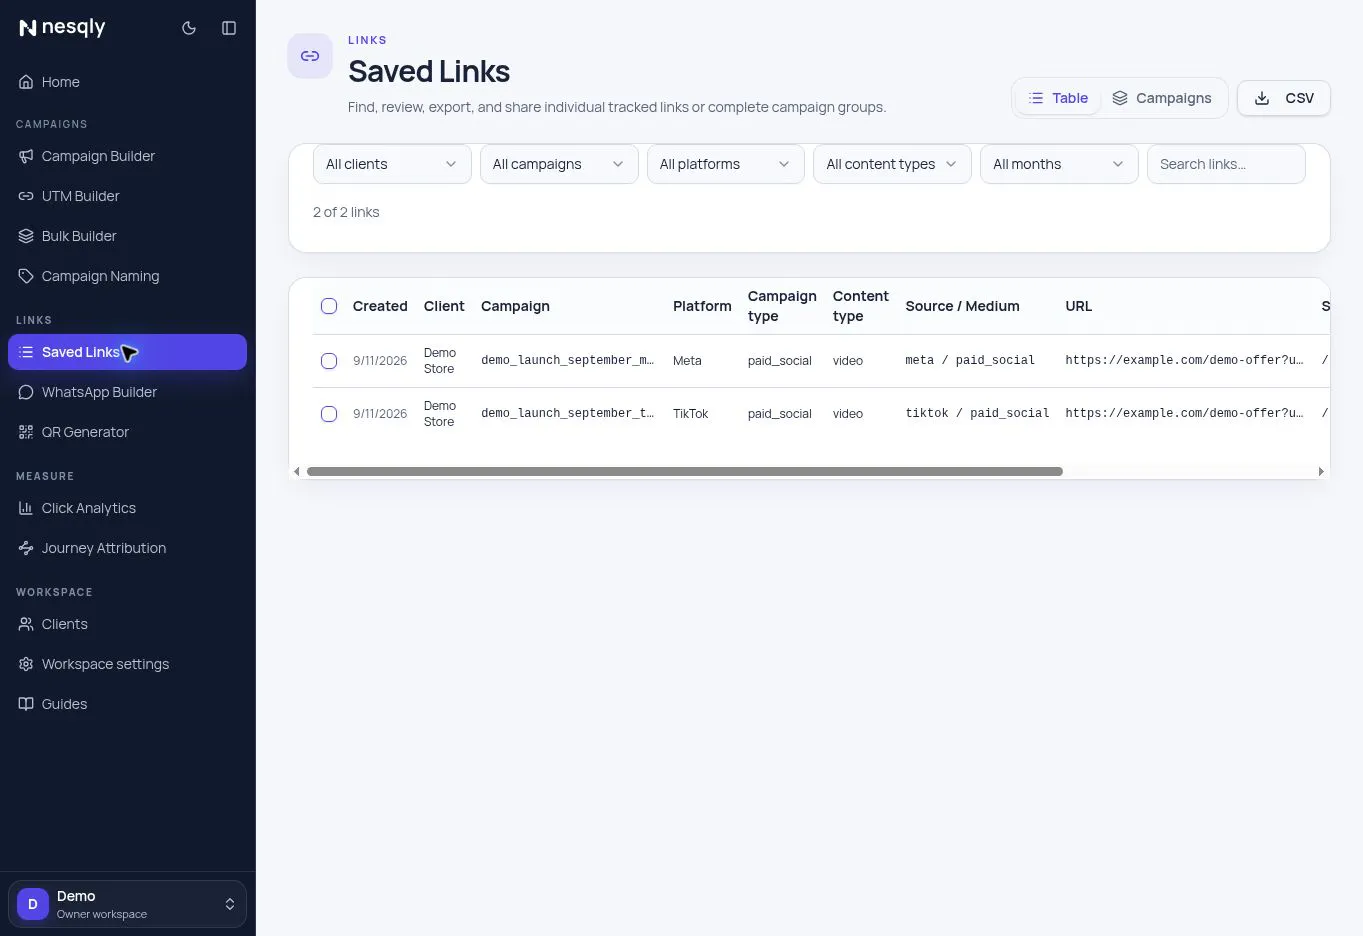Click the Workspace settings gear icon

[x=26, y=664]
